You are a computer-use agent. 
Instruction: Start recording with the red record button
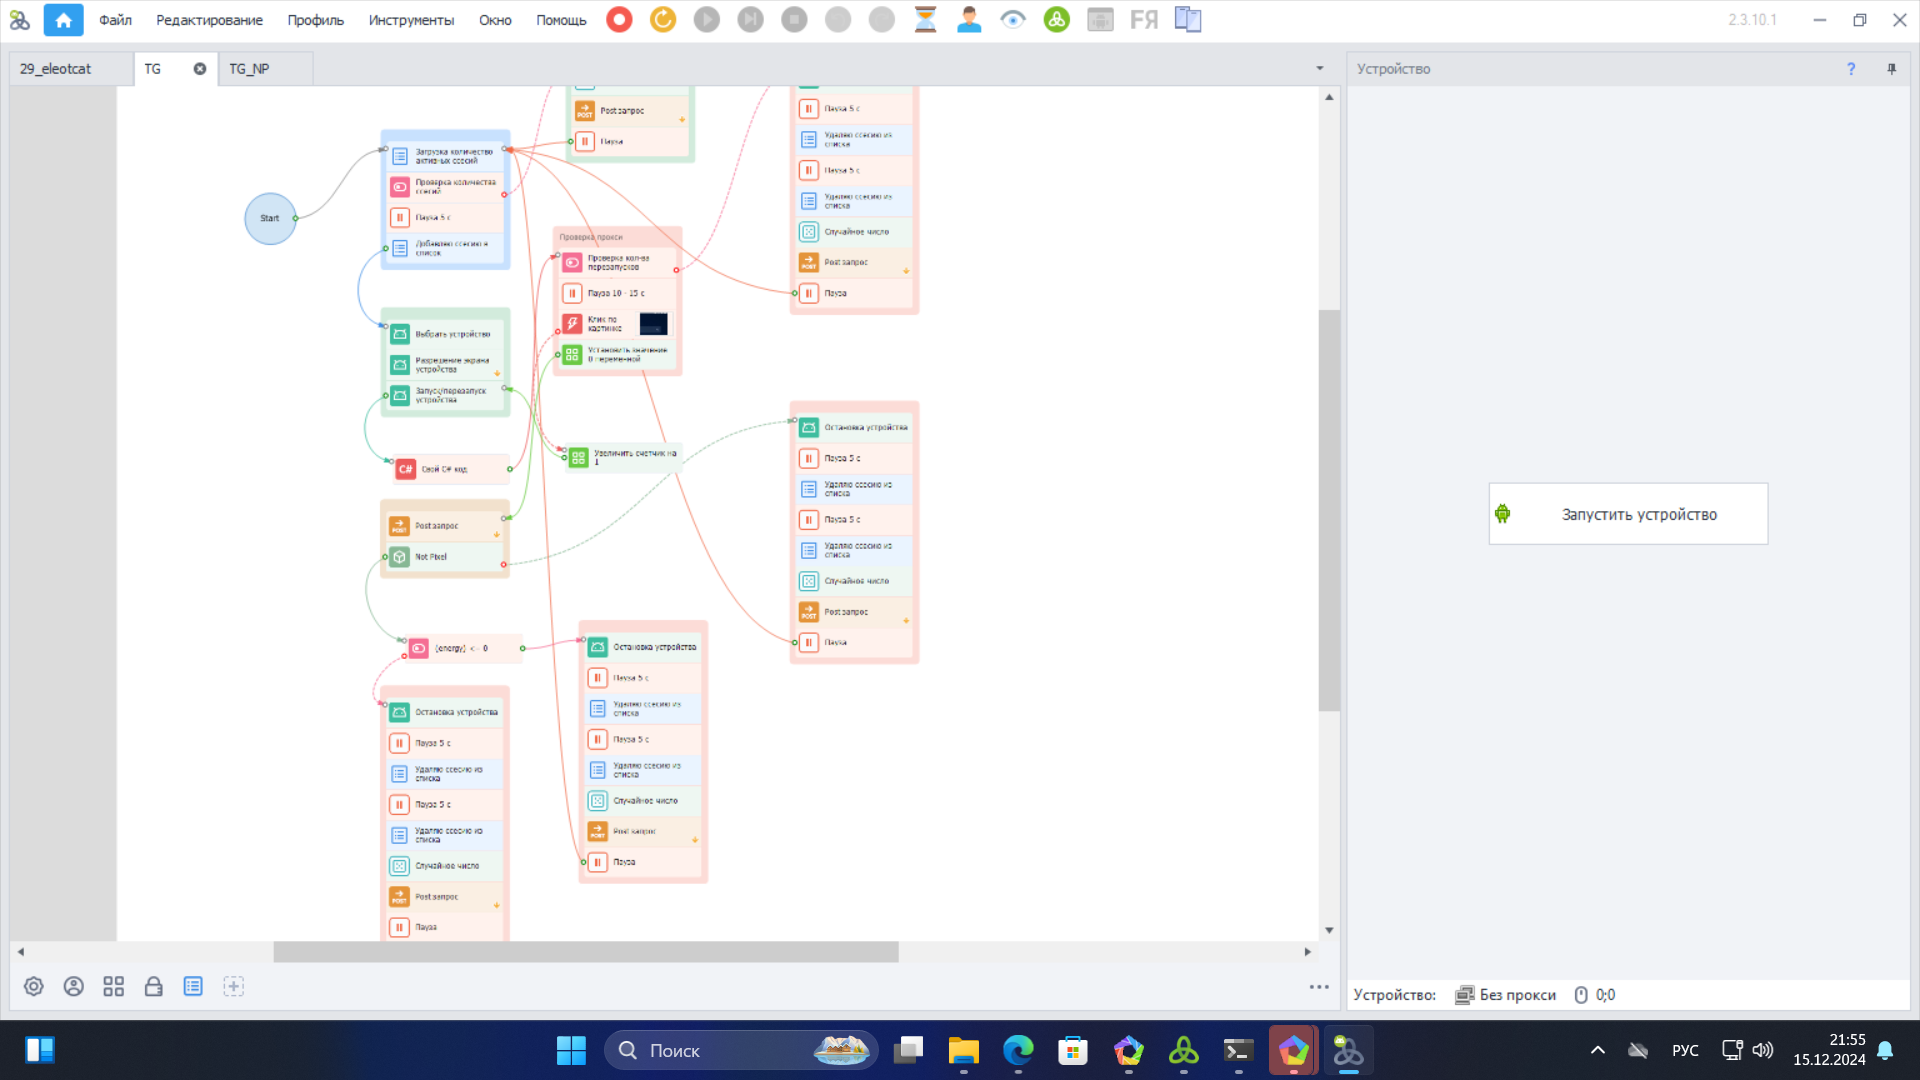[x=619, y=20]
